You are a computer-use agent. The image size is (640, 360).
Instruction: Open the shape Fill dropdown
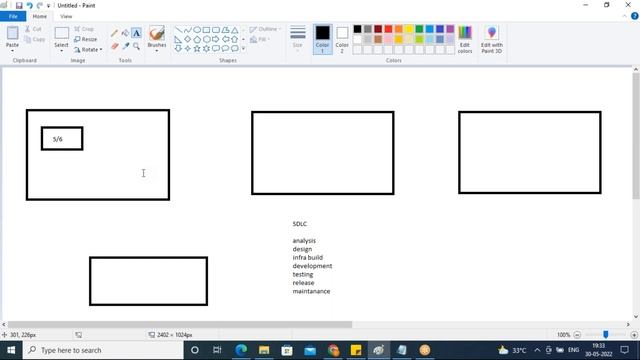coord(260,39)
